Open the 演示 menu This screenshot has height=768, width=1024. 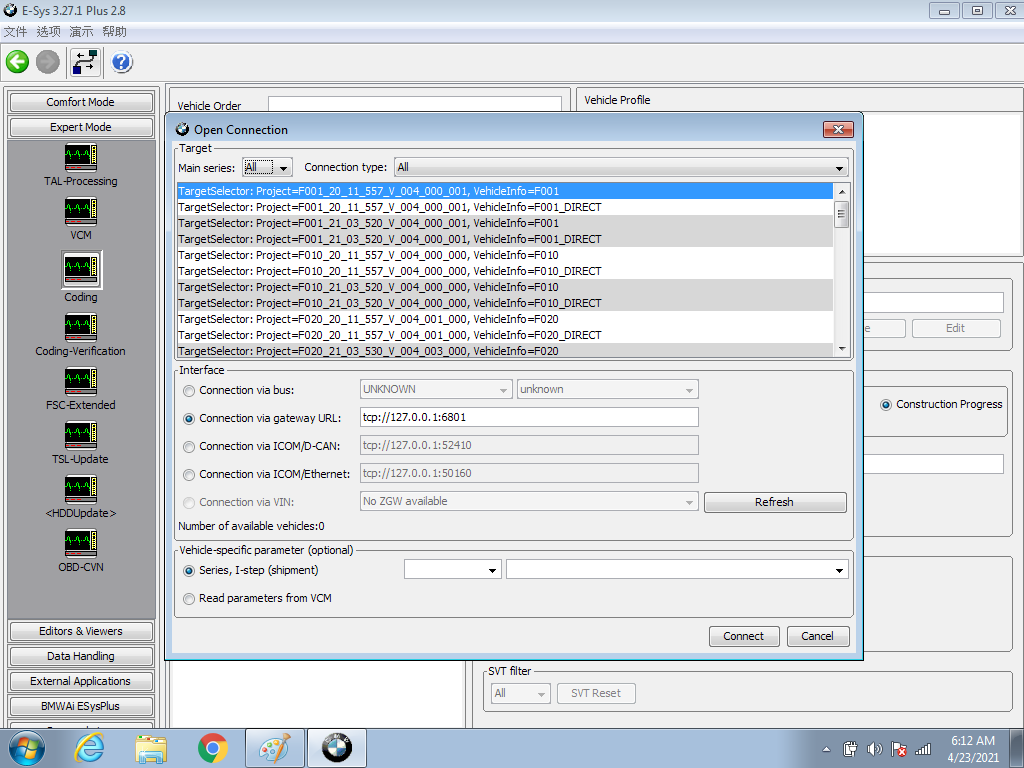coord(81,31)
